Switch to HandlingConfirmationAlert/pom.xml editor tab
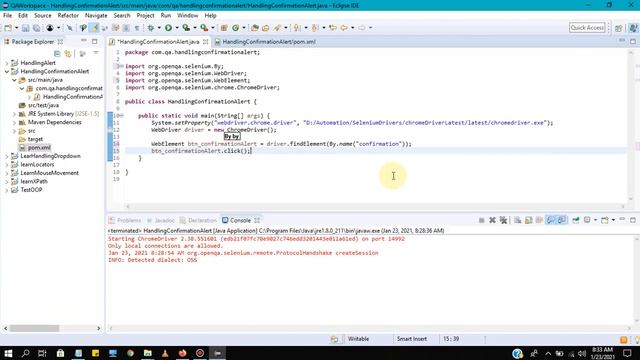This screenshot has height=360, width=640. (x=265, y=42)
